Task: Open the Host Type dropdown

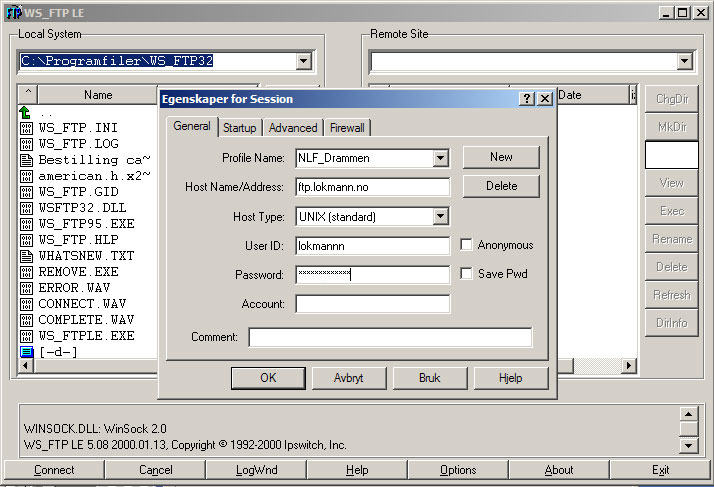Action: click(441, 217)
